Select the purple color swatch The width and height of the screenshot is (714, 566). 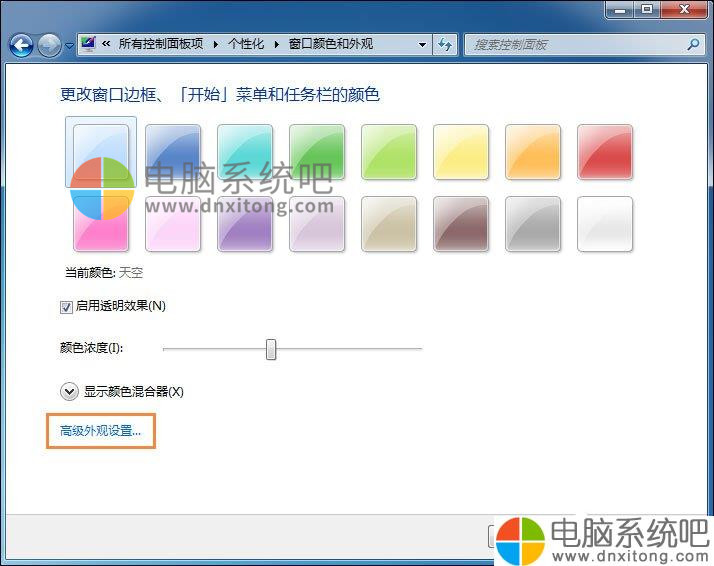coord(245,224)
